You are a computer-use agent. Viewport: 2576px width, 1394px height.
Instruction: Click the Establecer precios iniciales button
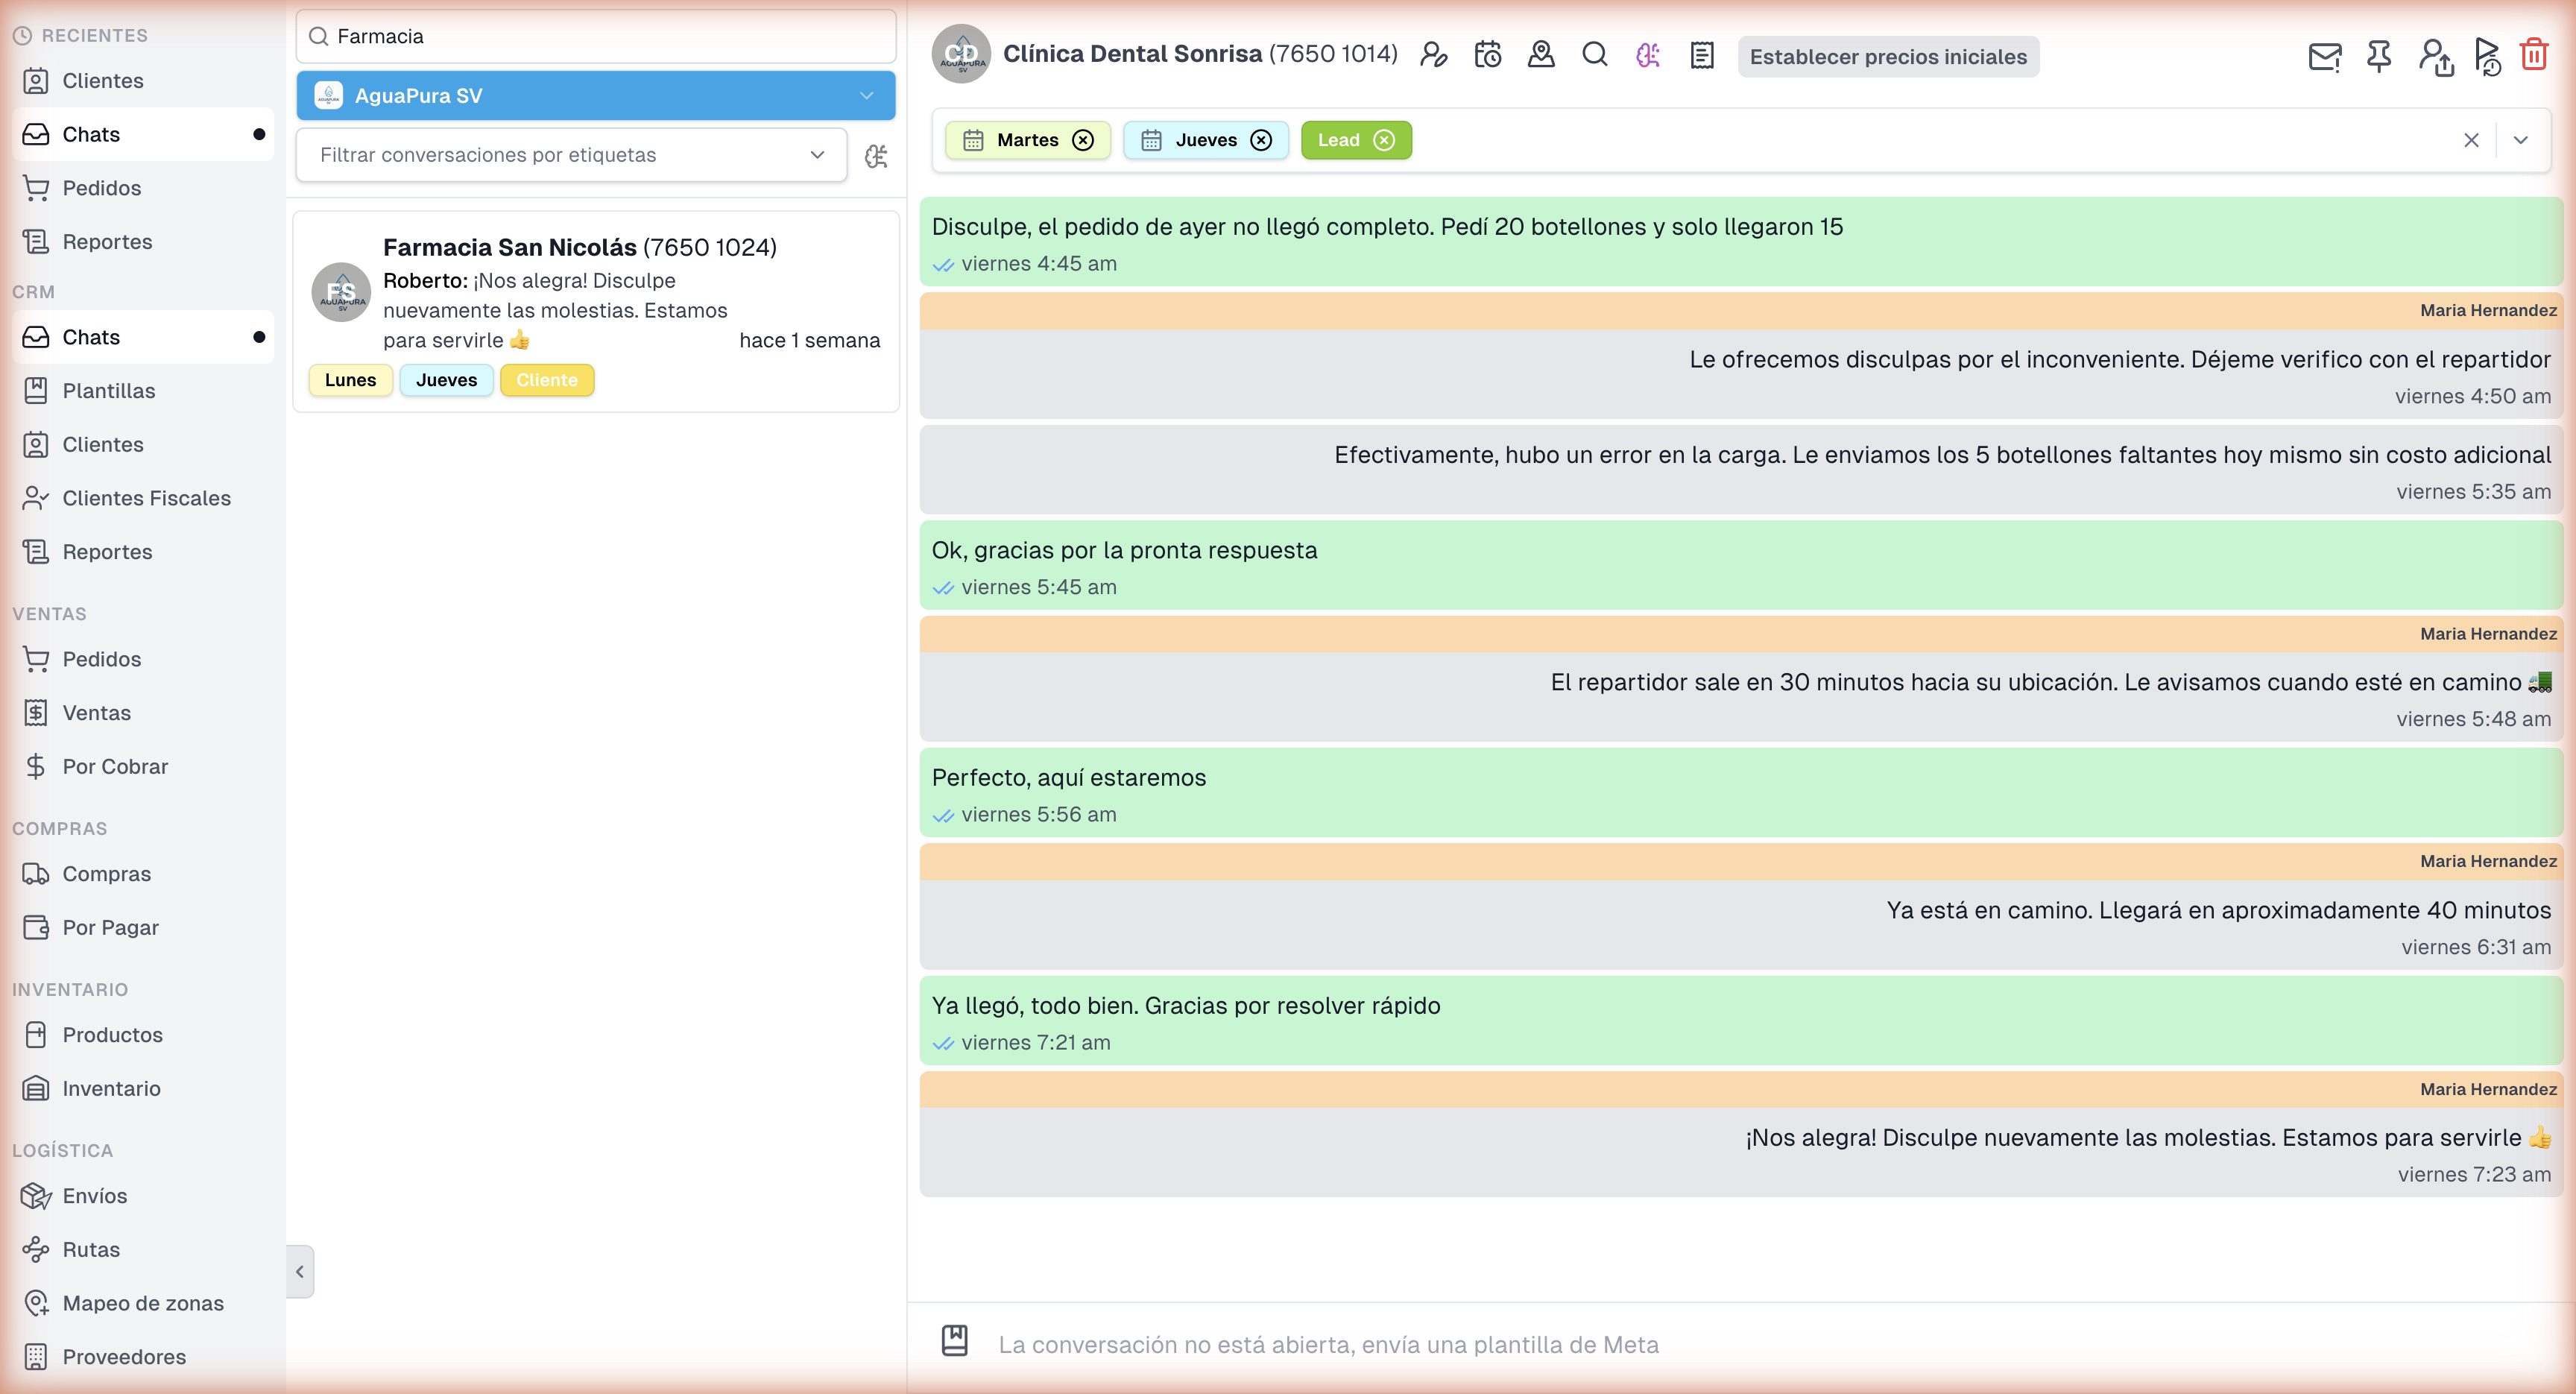pyautogui.click(x=1888, y=57)
